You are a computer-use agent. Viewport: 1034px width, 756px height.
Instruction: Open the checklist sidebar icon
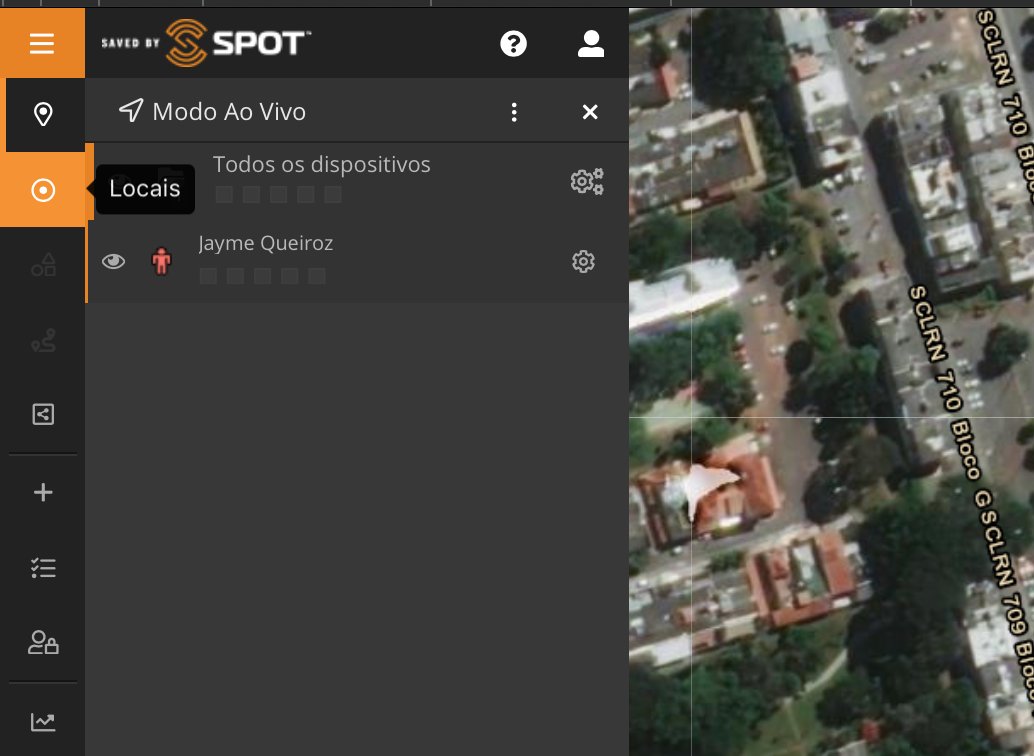[x=43, y=568]
